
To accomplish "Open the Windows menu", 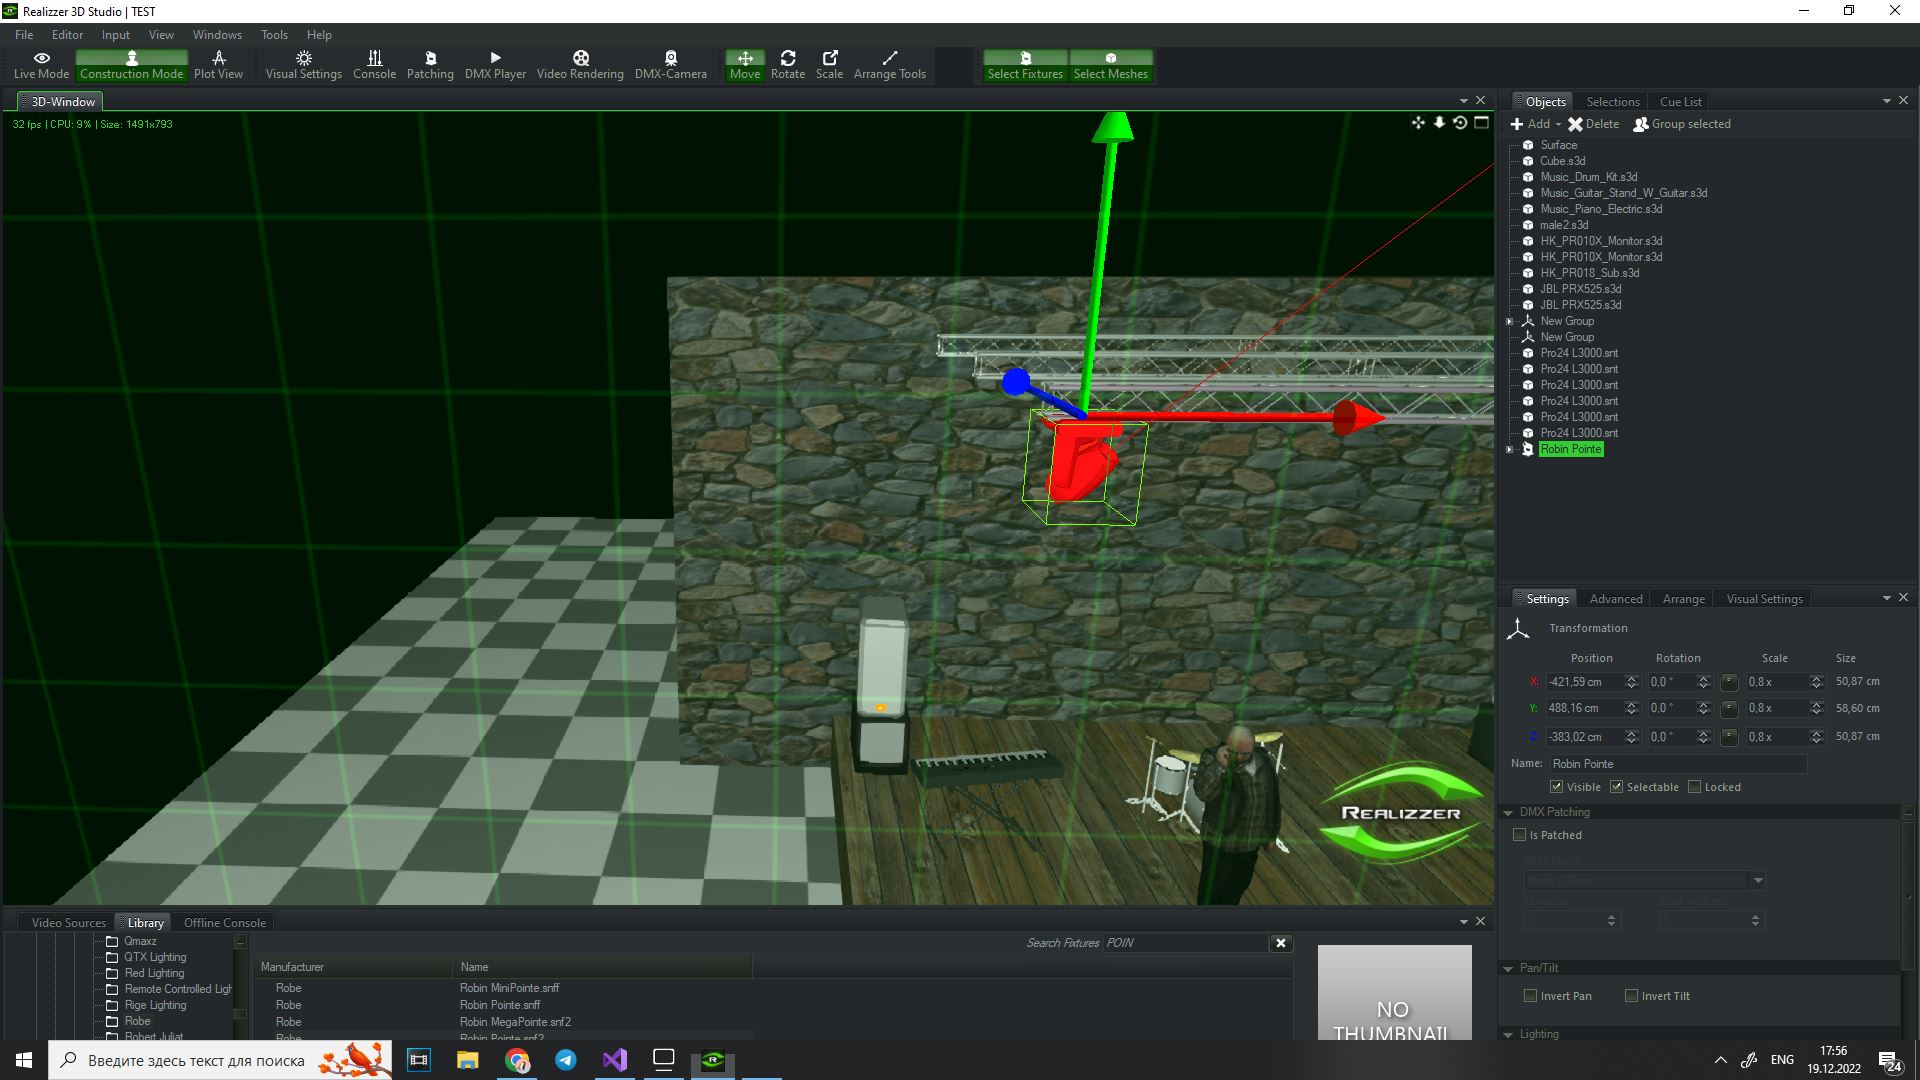I will coord(217,34).
